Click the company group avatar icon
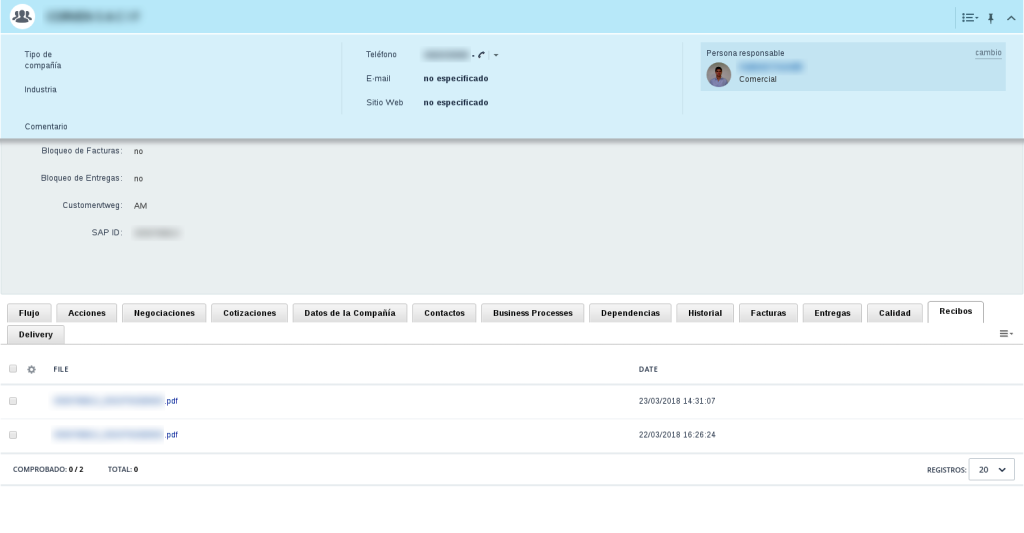This screenshot has height=533, width=1024. coord(22,16)
